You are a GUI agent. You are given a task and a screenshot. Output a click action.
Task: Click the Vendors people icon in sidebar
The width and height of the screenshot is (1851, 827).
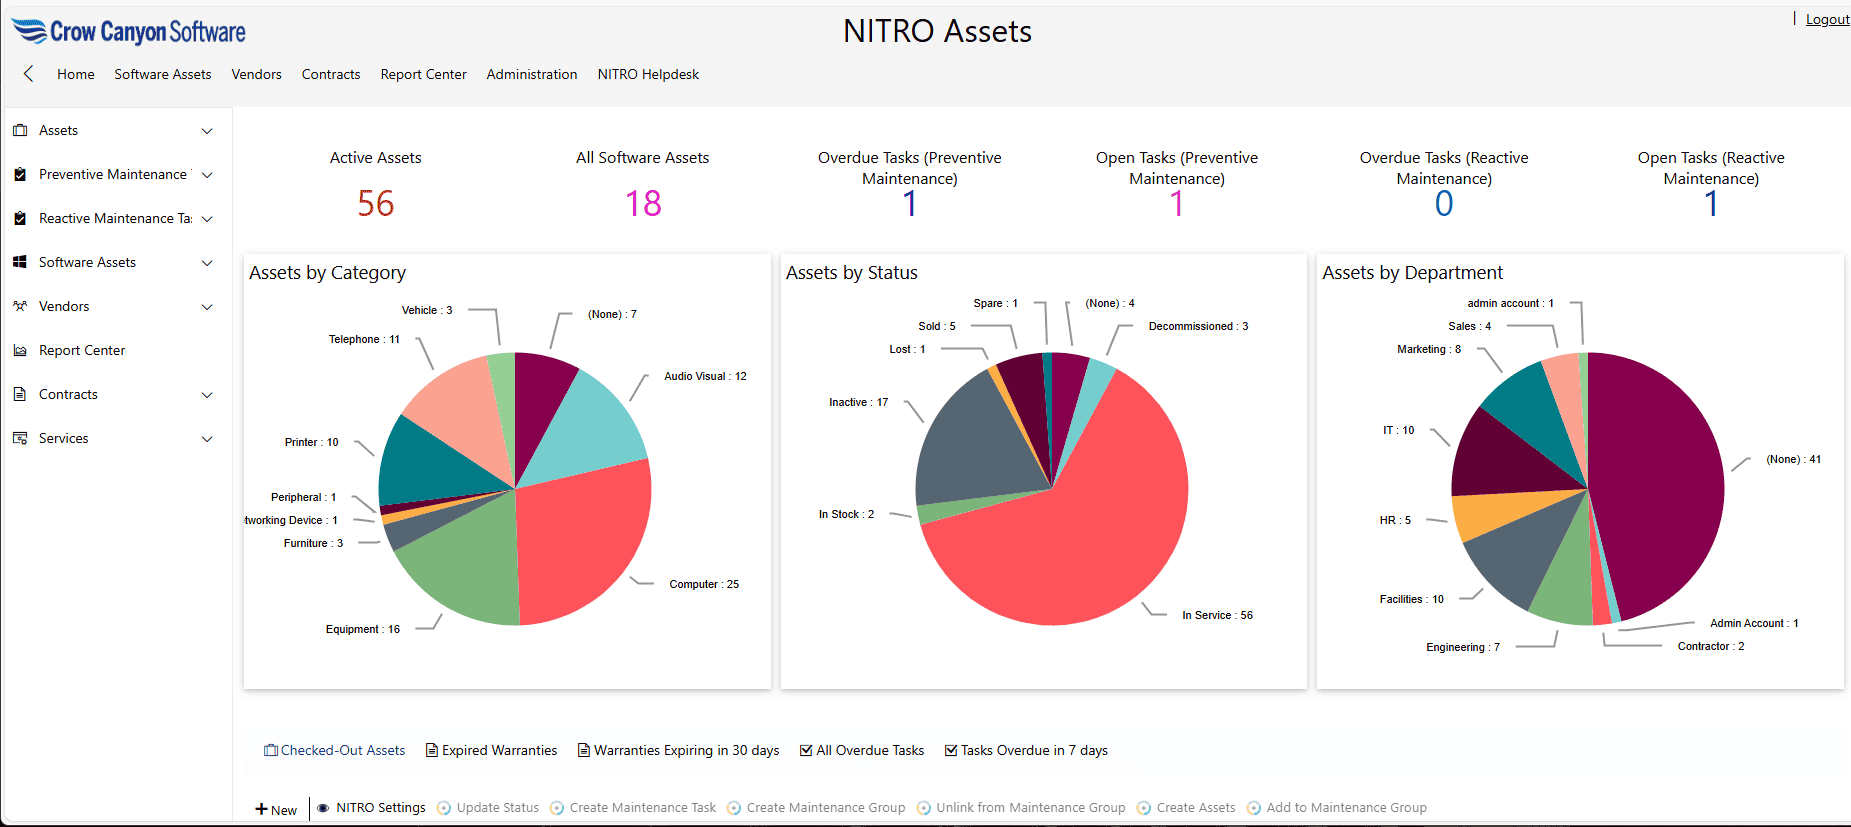point(20,306)
